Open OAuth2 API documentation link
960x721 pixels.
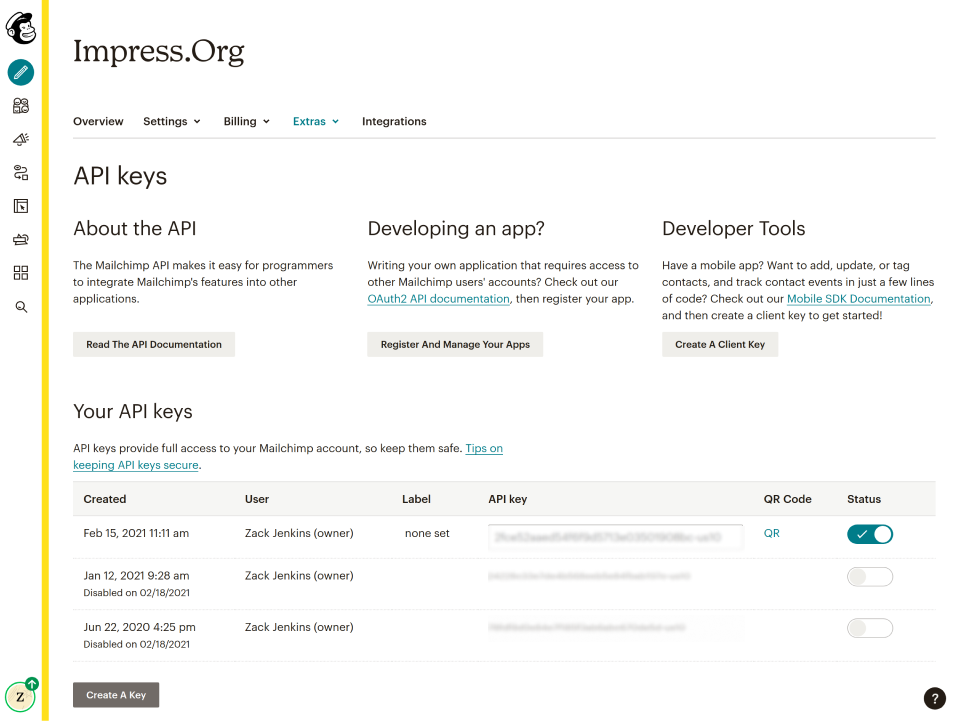pyautogui.click(x=438, y=299)
